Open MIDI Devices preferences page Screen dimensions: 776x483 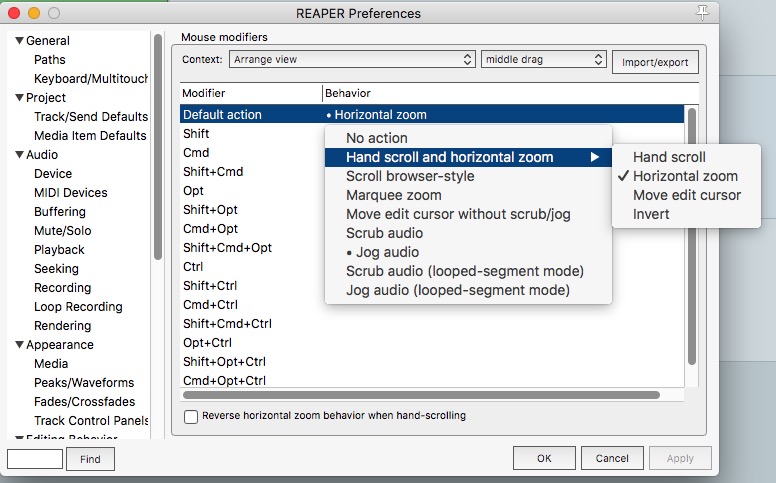tap(71, 193)
